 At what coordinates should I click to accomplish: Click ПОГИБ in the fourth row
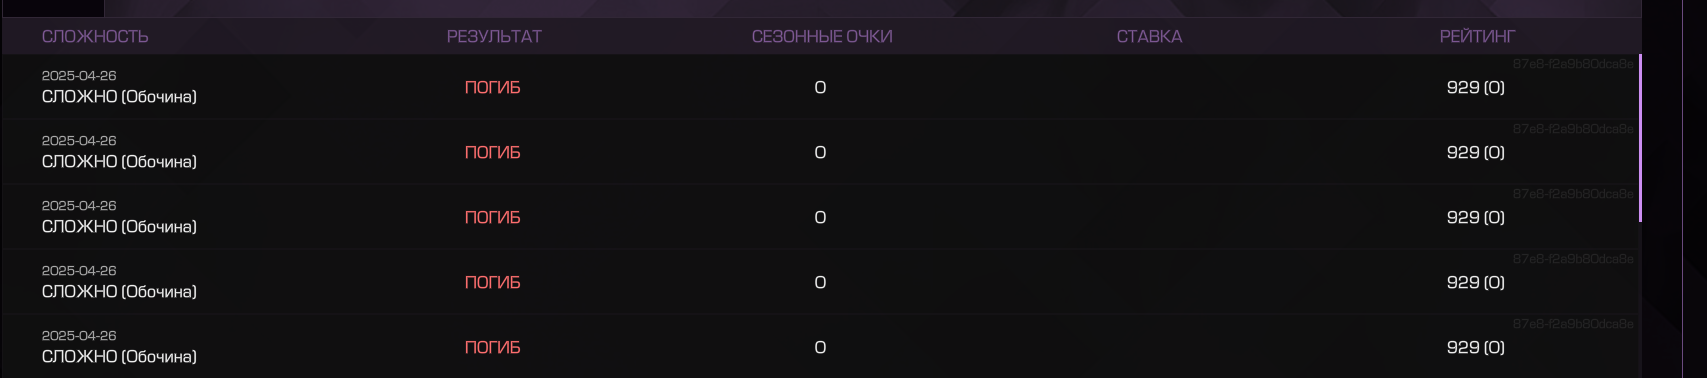pyautogui.click(x=493, y=283)
